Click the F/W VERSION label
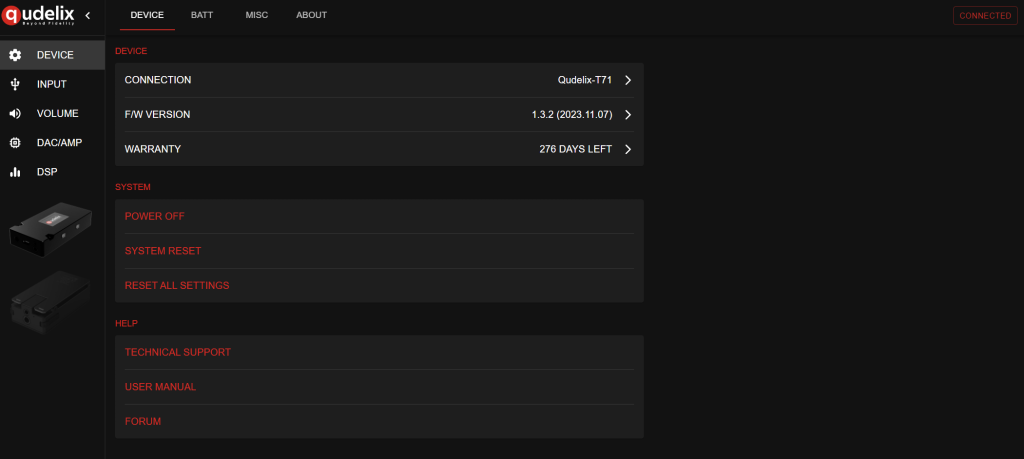Image resolution: width=1024 pixels, height=459 pixels. tap(157, 114)
